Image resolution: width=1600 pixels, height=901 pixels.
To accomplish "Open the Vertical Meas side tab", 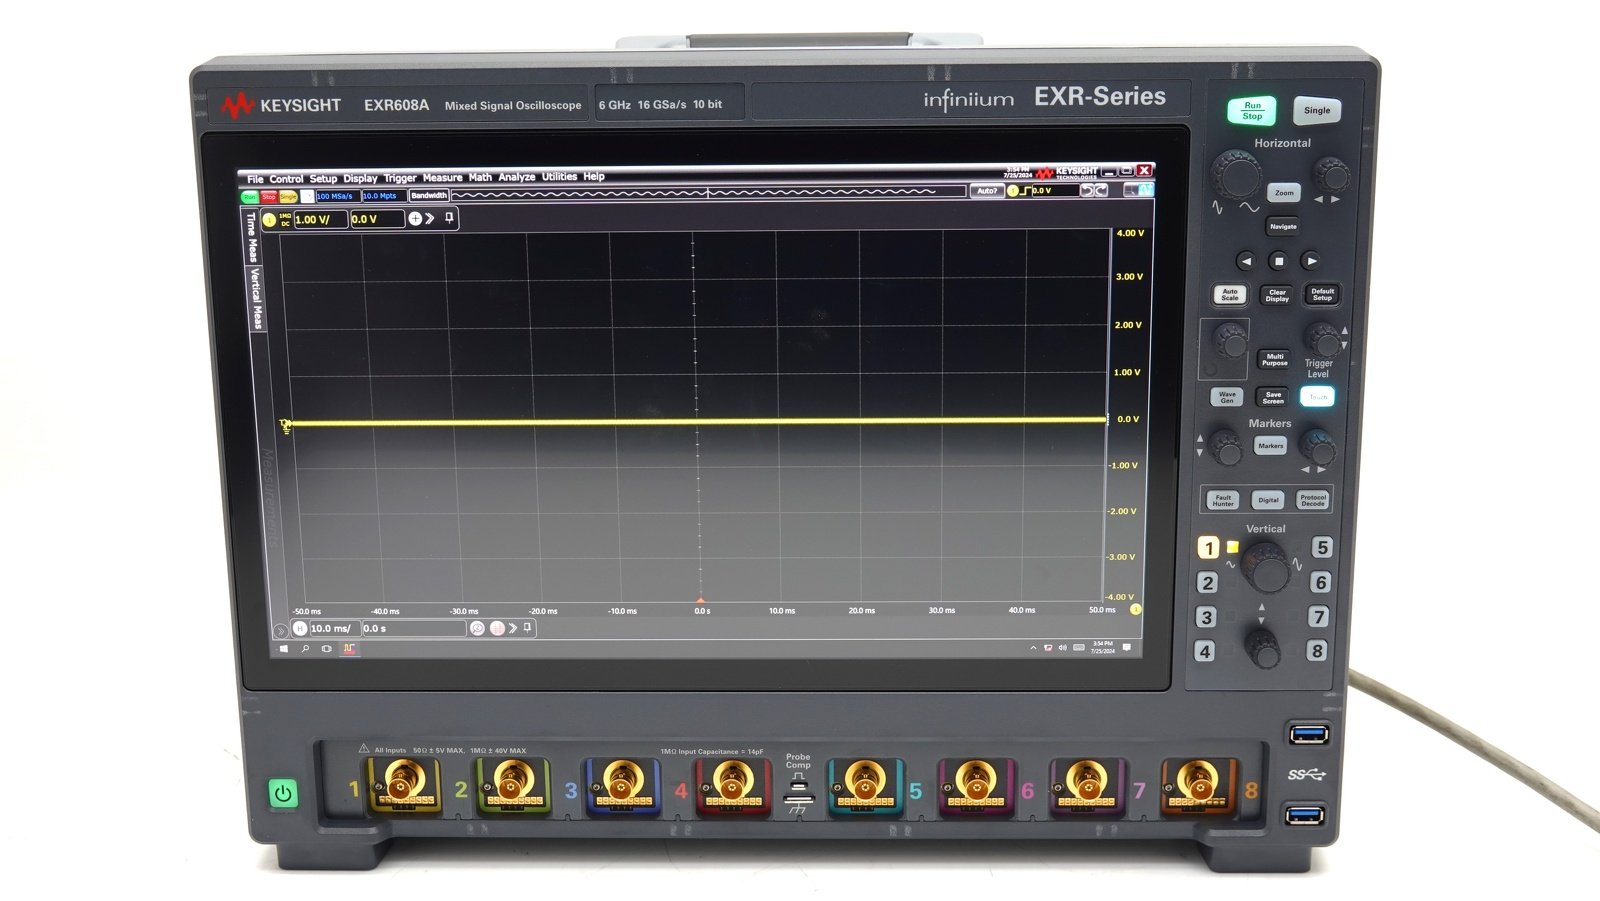I will click(256, 298).
